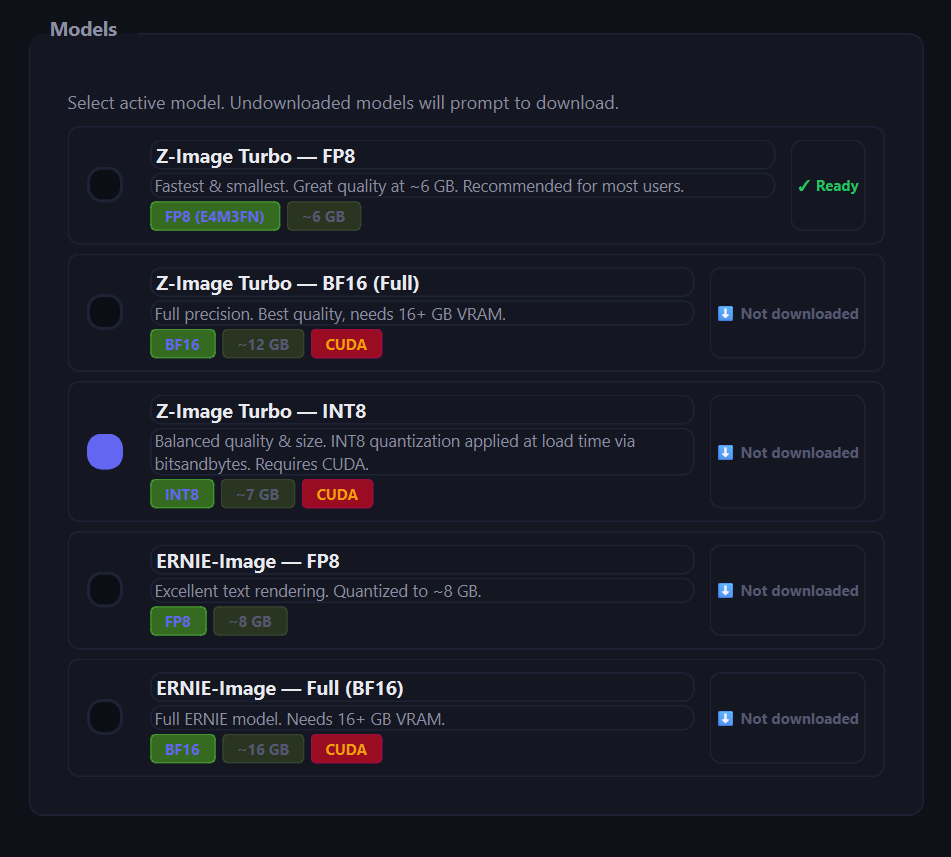Click 'Excellent text rendering' description
The width and height of the screenshot is (951, 857).
tap(318, 591)
